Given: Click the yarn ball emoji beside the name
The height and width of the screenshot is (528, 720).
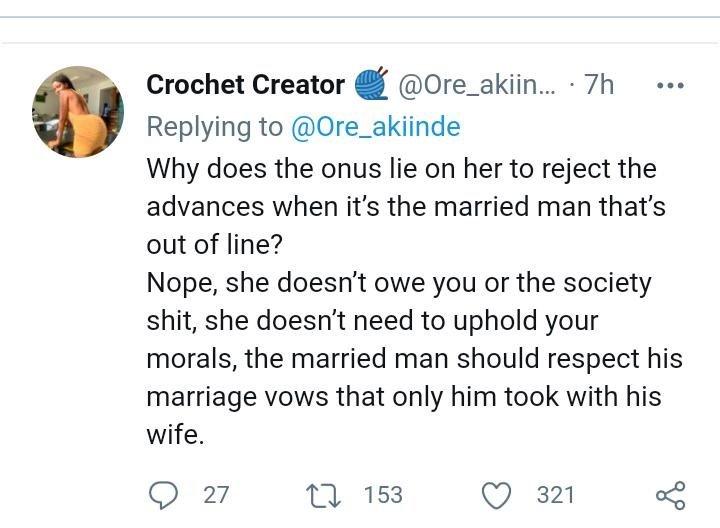Looking at the screenshot, I should [x=371, y=86].
